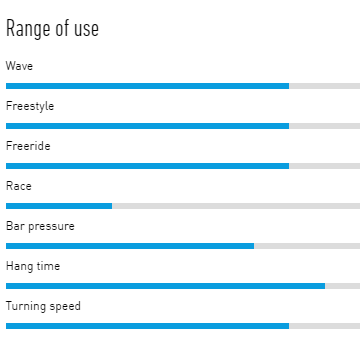Click the Wave label
The width and height of the screenshot is (363, 363).
click(19, 66)
